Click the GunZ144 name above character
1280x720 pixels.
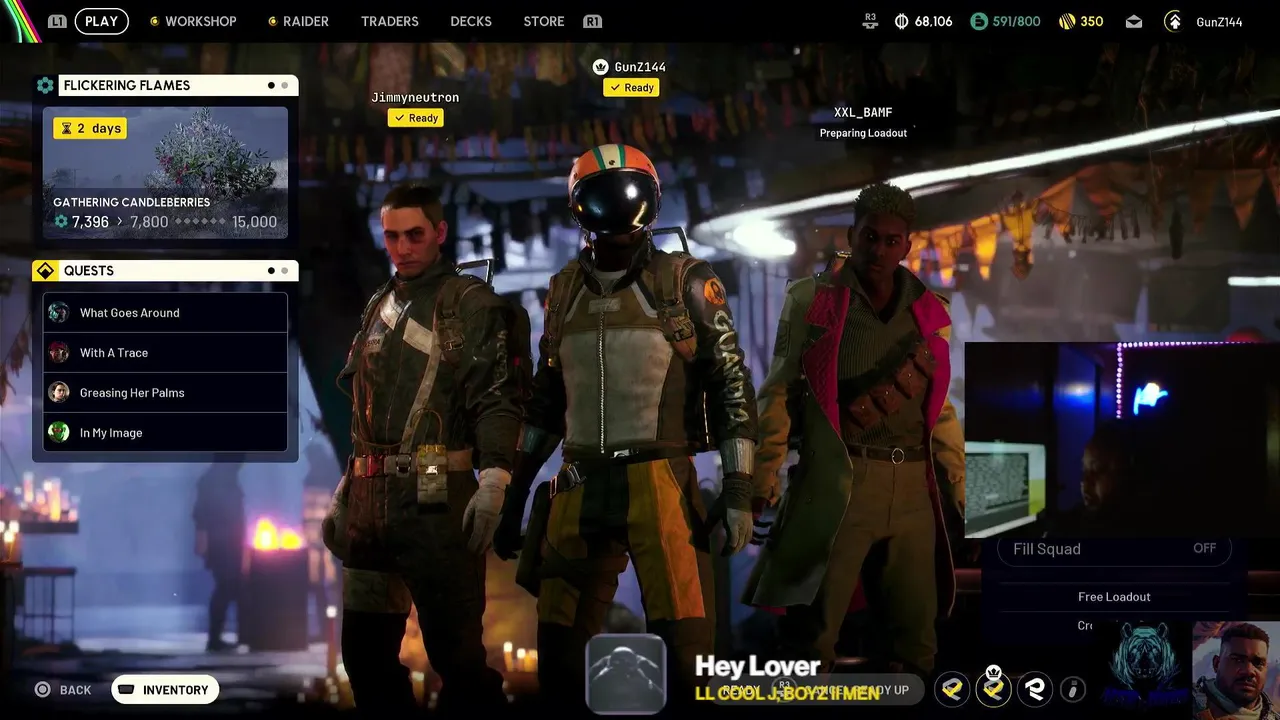(x=640, y=67)
